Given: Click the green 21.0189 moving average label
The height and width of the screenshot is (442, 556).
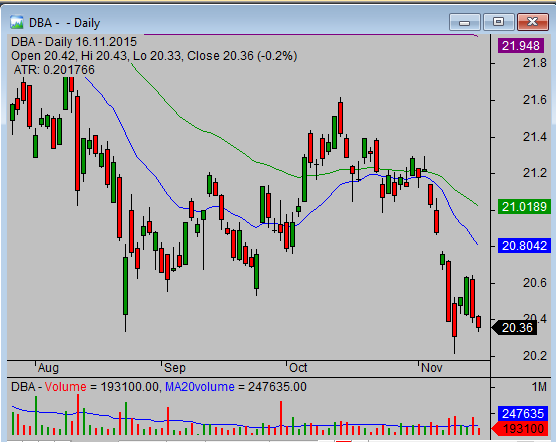Looking at the screenshot, I should pos(524,206).
